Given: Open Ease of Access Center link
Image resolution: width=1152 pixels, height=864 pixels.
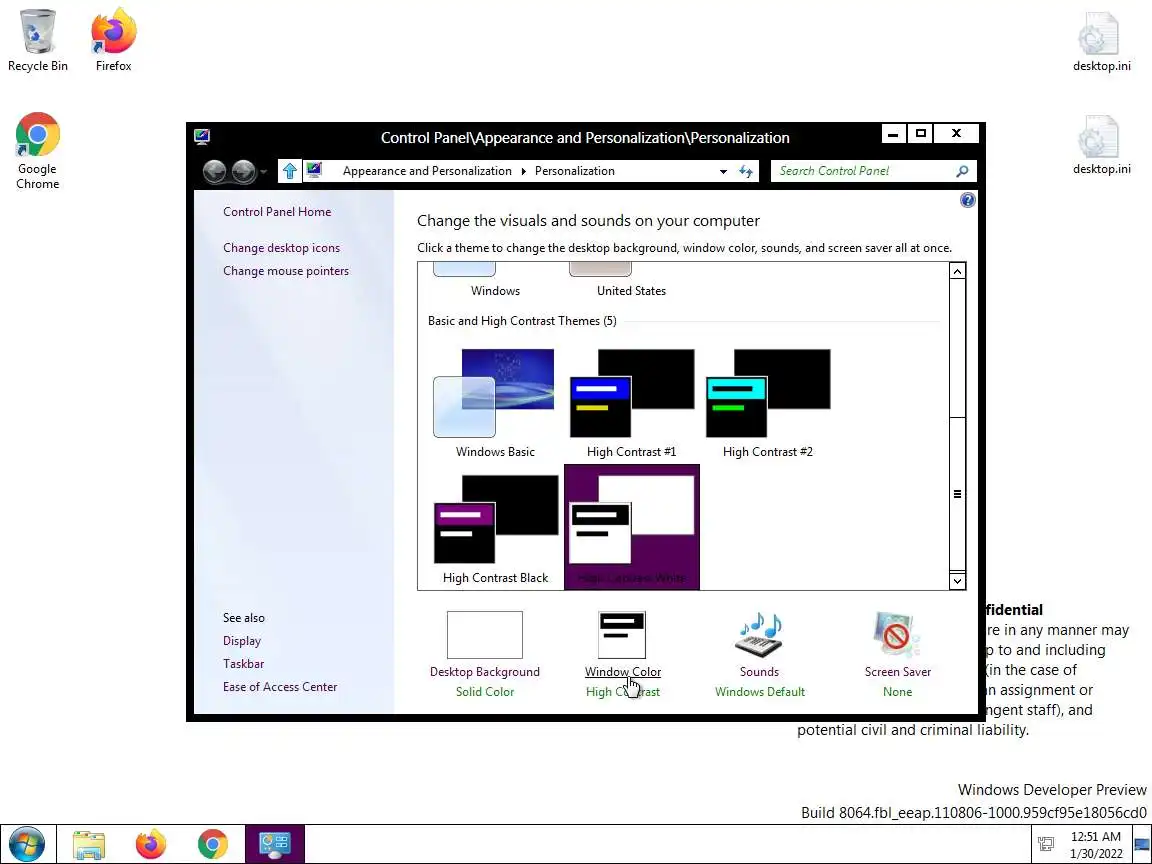Looking at the screenshot, I should point(280,686).
